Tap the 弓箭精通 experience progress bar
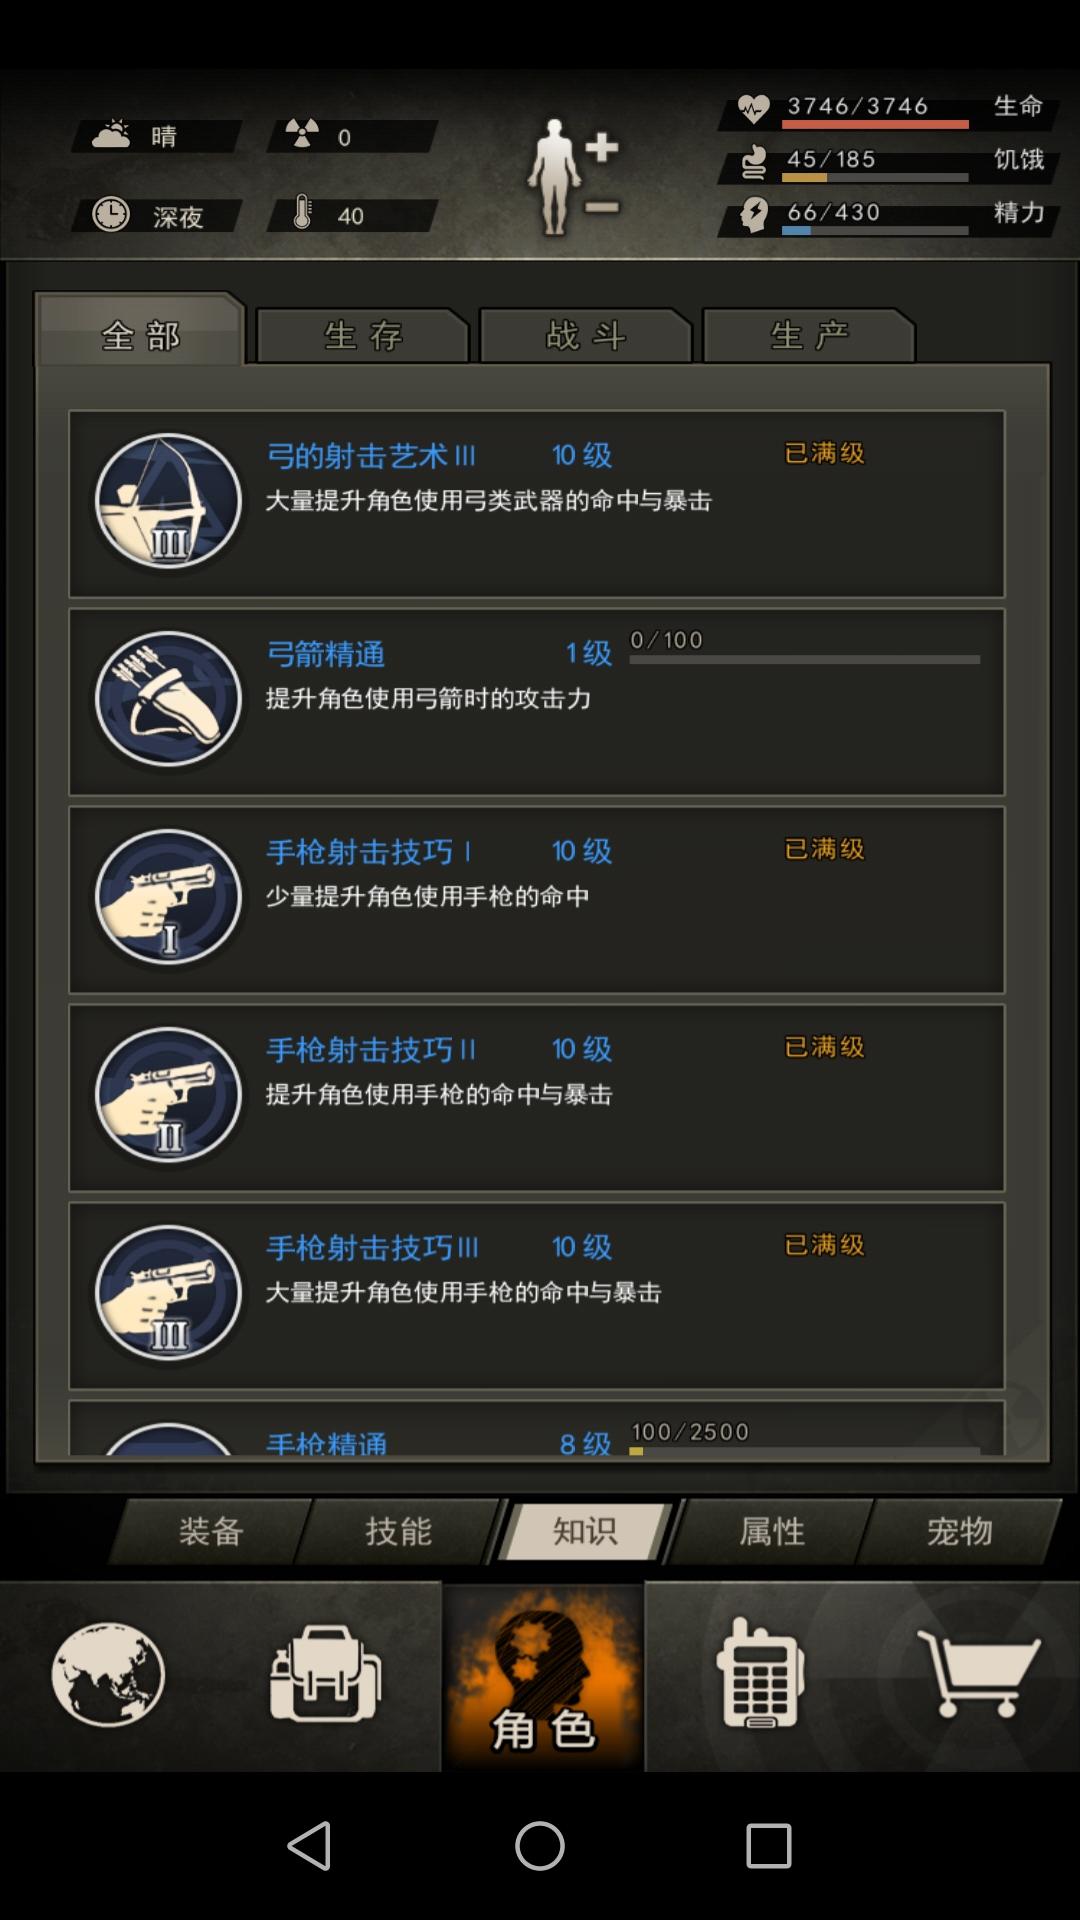 (x=805, y=659)
